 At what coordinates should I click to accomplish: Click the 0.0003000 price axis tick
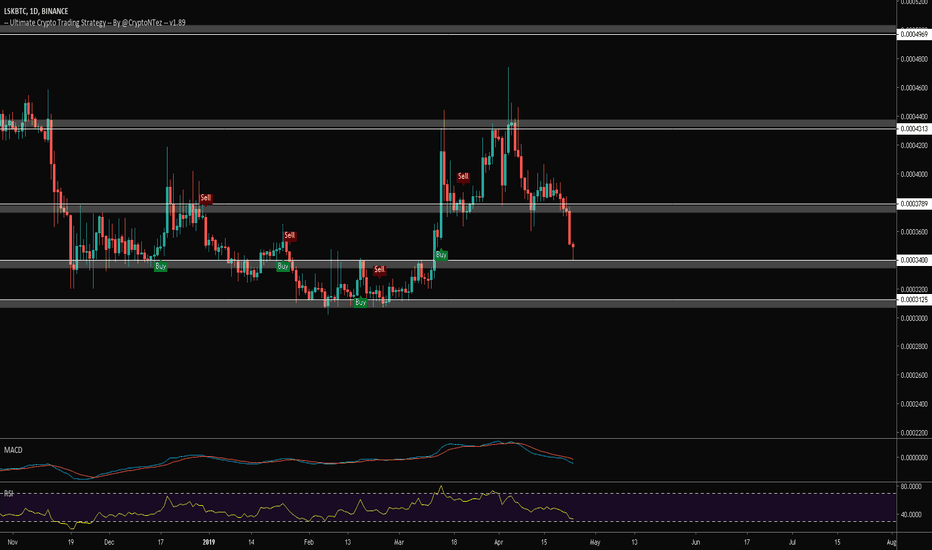click(914, 318)
